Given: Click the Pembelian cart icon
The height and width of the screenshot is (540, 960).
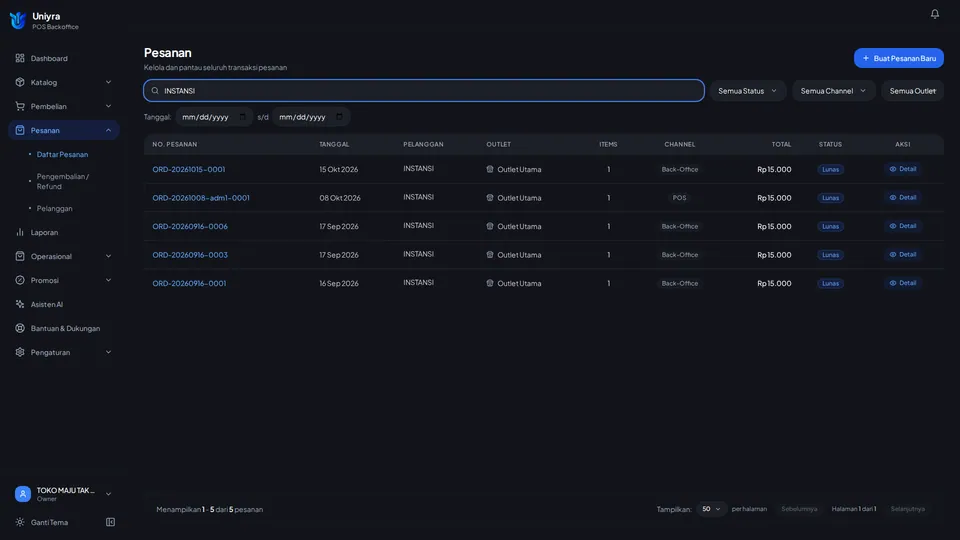Looking at the screenshot, I should coord(20,106).
